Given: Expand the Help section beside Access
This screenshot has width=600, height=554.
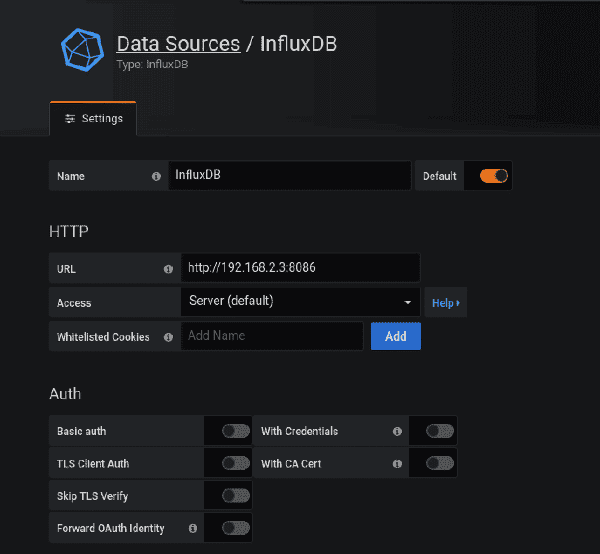Looking at the screenshot, I should tap(446, 303).
